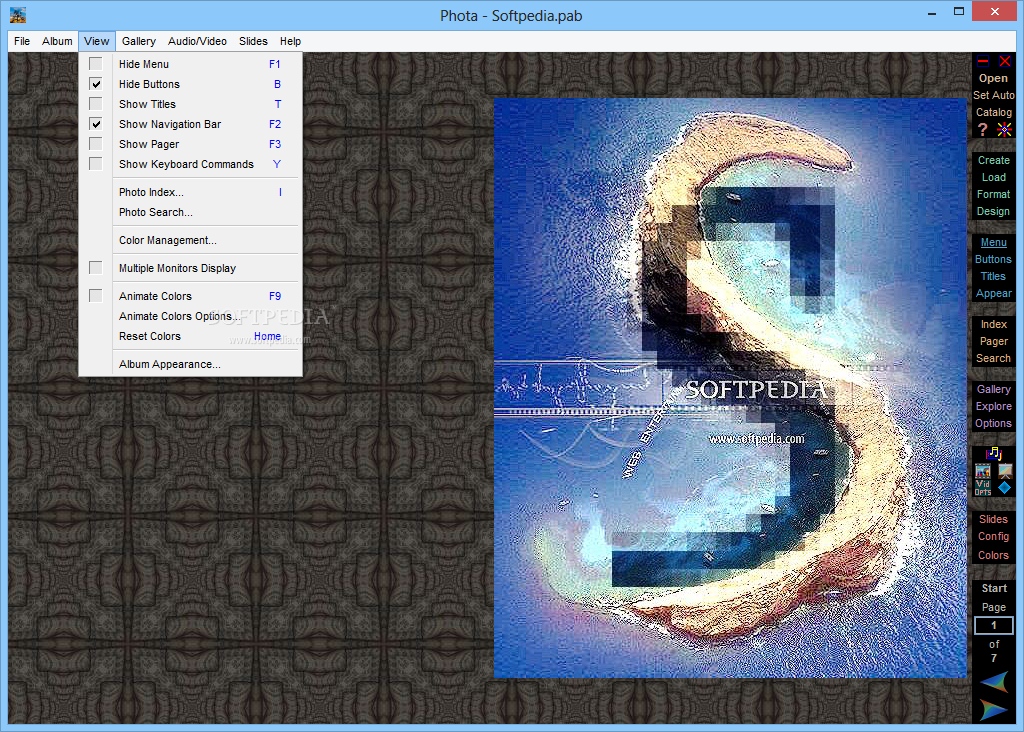Click the red minus icon in the navigation bar
This screenshot has width=1024, height=732.
pos(983,61)
